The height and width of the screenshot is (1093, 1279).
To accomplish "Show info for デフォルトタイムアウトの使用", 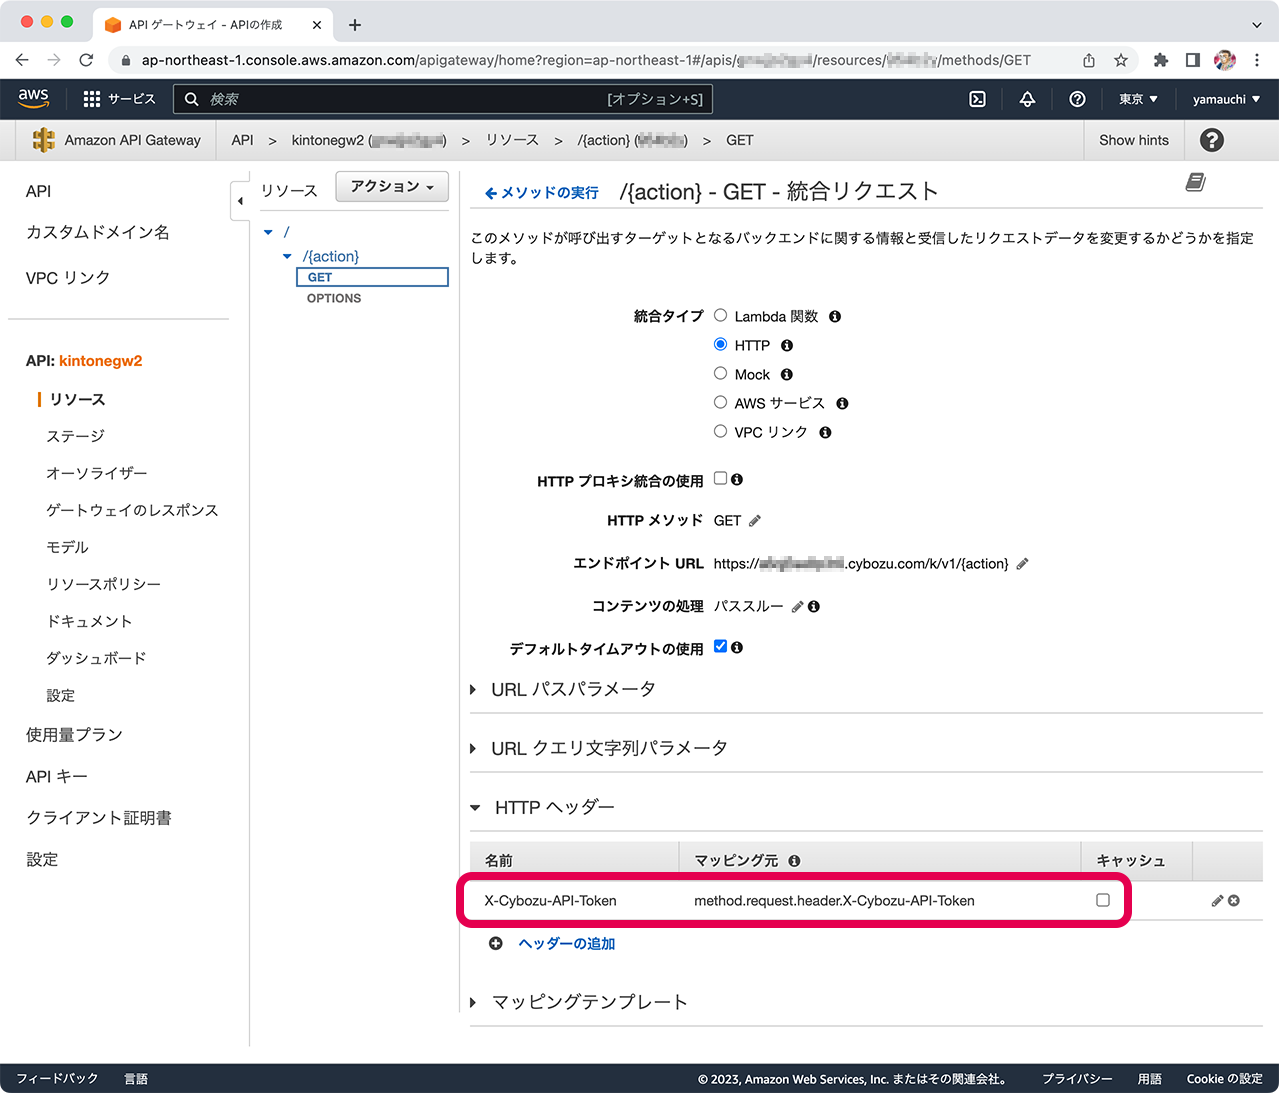I will (x=737, y=648).
